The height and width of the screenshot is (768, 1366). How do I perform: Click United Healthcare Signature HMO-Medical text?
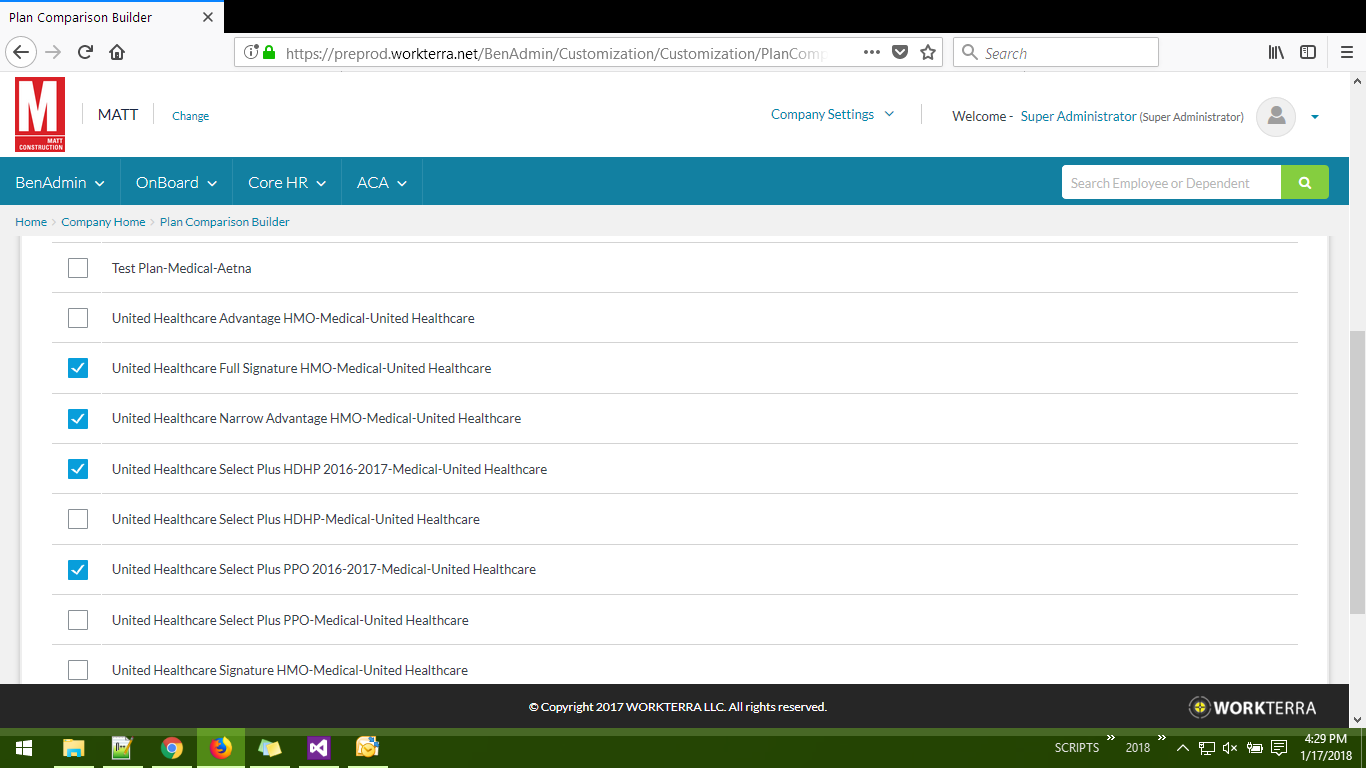(290, 670)
